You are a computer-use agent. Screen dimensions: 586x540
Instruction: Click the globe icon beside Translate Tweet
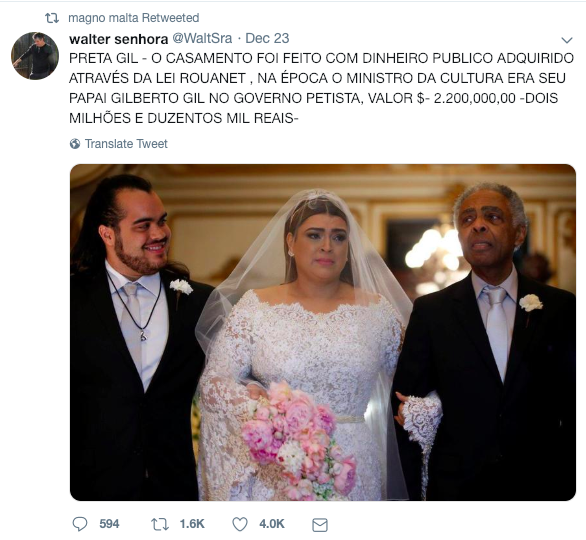[75, 144]
